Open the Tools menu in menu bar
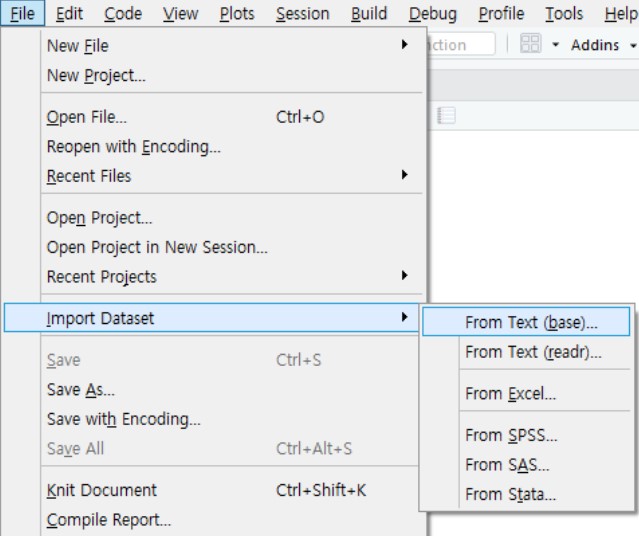This screenshot has width=639, height=536. [x=564, y=14]
